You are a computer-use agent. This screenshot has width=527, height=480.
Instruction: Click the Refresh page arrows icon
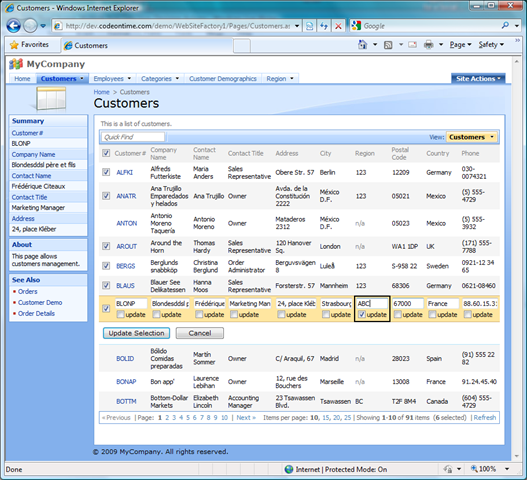point(324,26)
